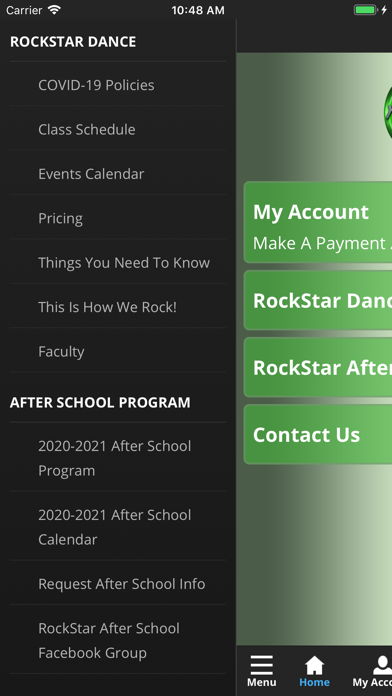Open COVID-19 Policies menu item
Viewport: 392px width, 696px height.
118,85
